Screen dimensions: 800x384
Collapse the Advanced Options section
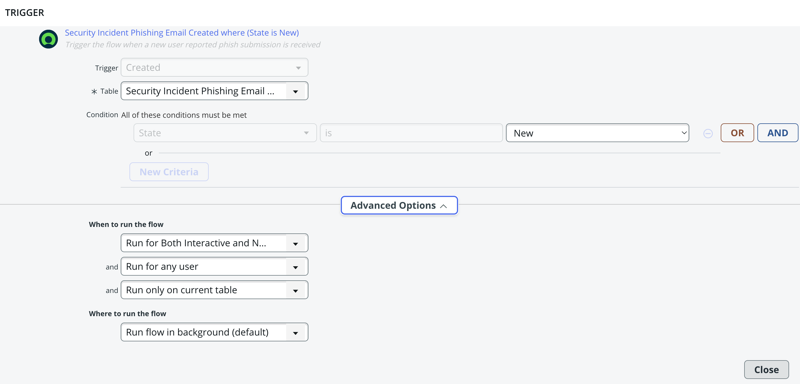tap(399, 206)
